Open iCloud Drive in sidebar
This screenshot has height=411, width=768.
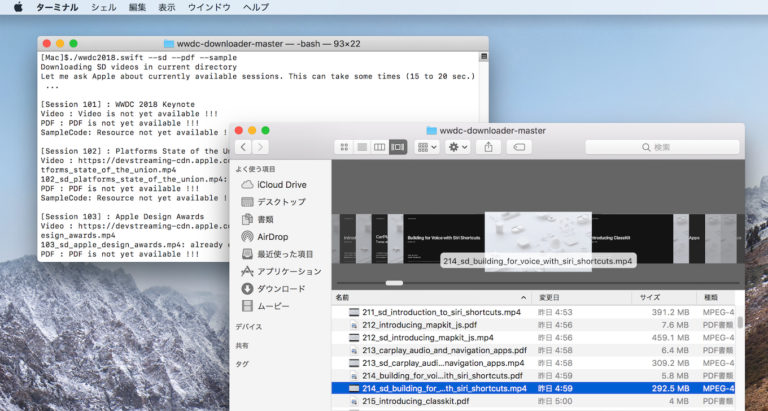point(281,185)
